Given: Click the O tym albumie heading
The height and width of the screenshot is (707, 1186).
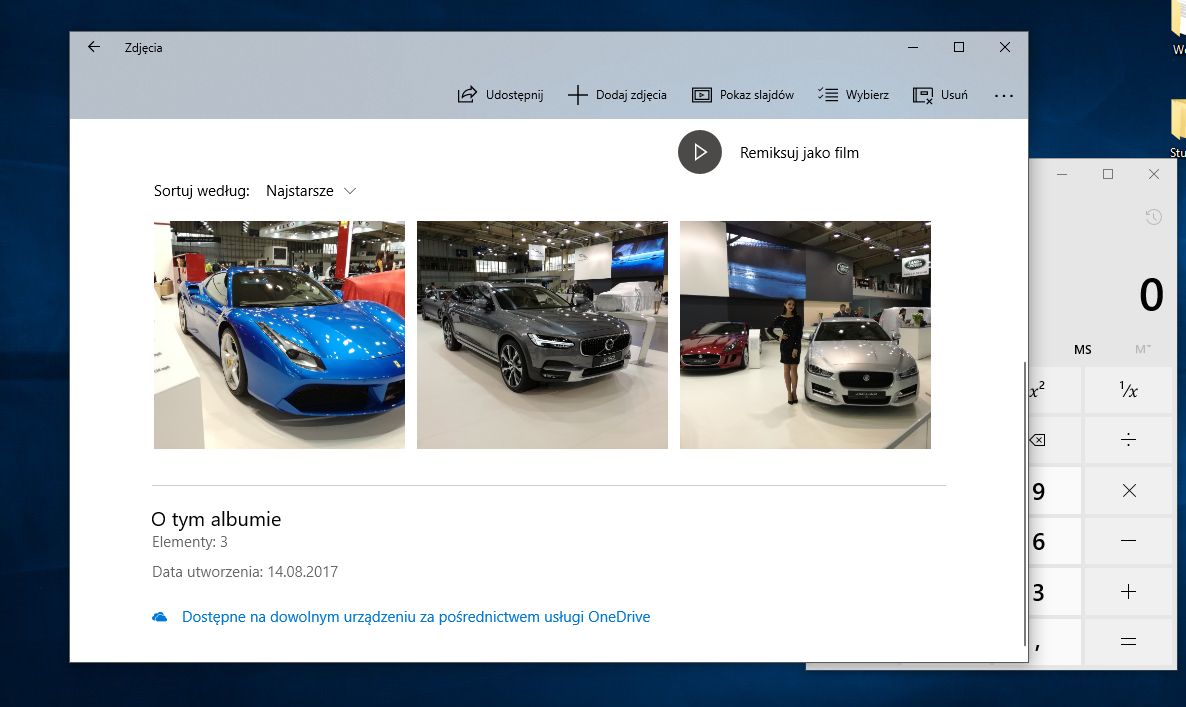Looking at the screenshot, I should pyautogui.click(x=216, y=519).
